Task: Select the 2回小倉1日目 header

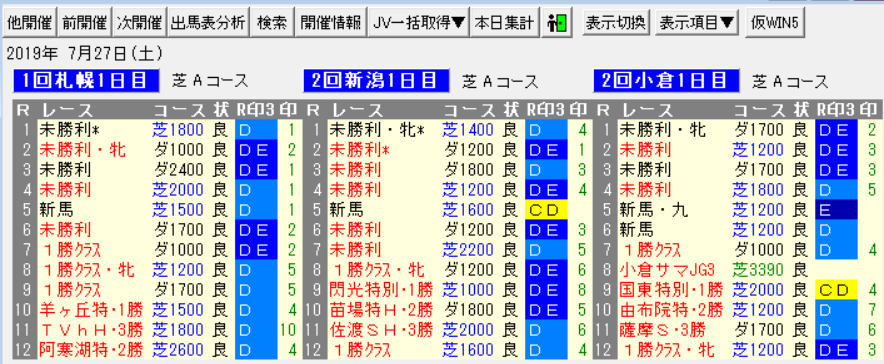Action: (666, 81)
